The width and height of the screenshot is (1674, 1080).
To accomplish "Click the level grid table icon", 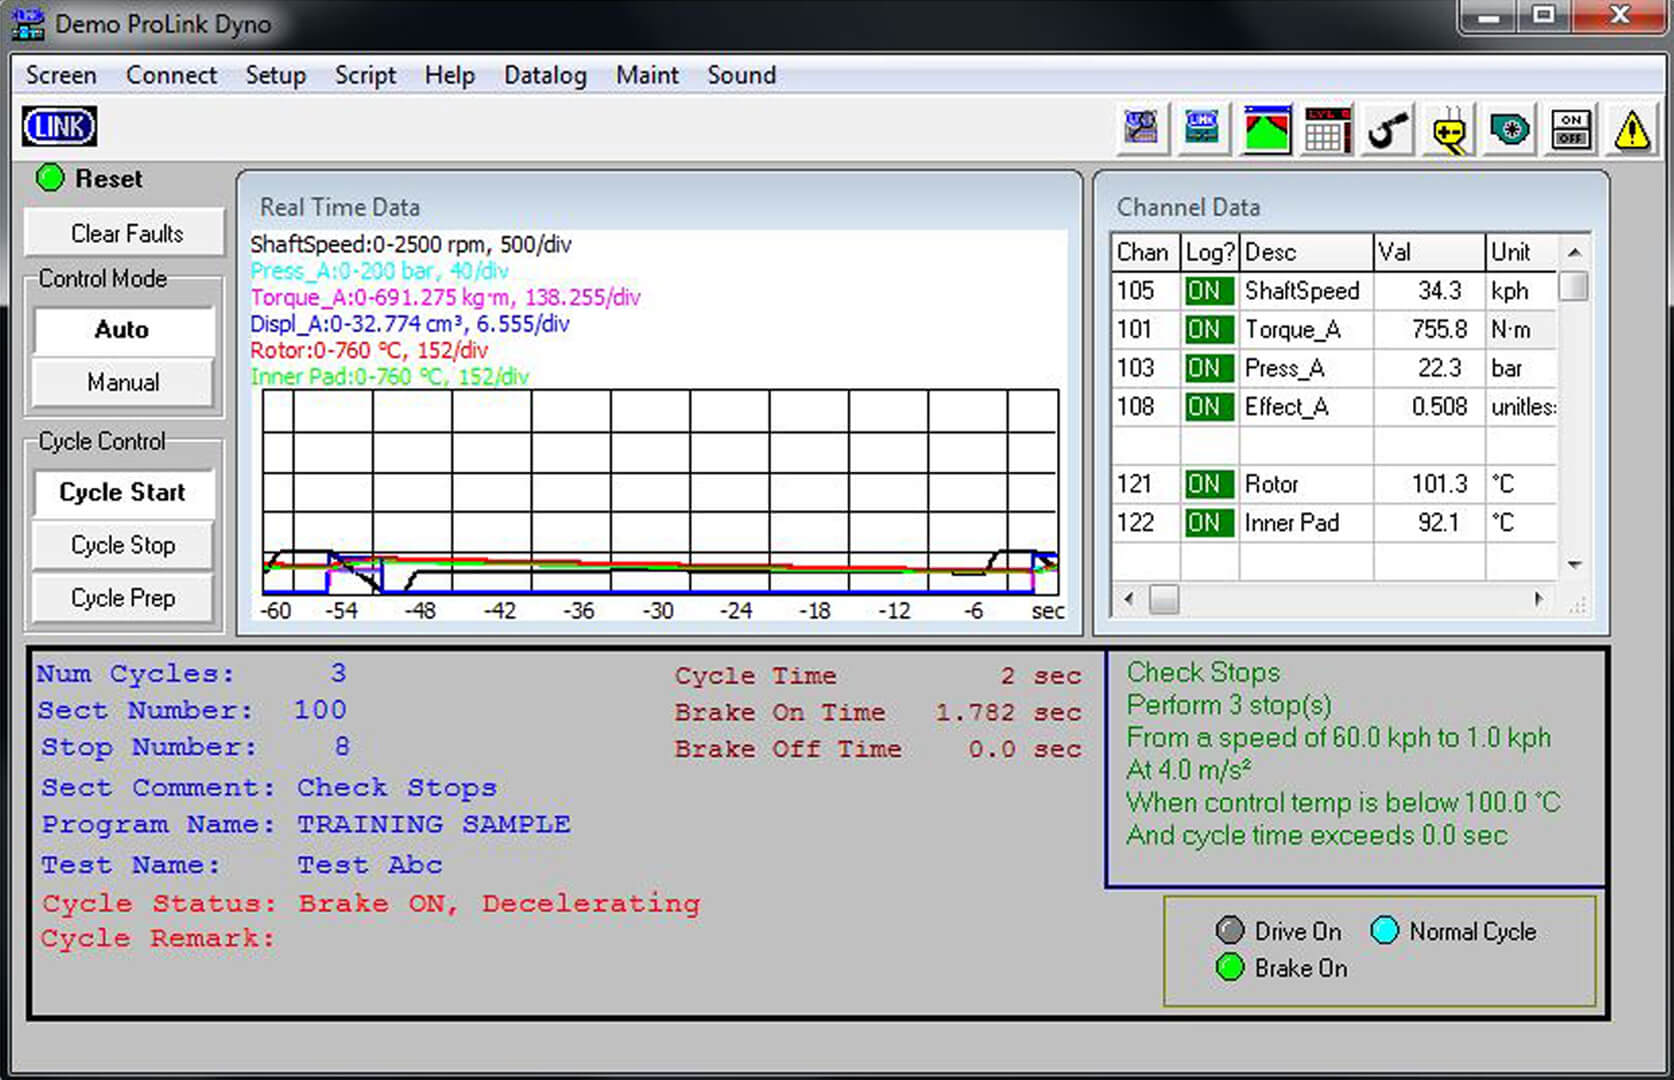I will pyautogui.click(x=1326, y=130).
